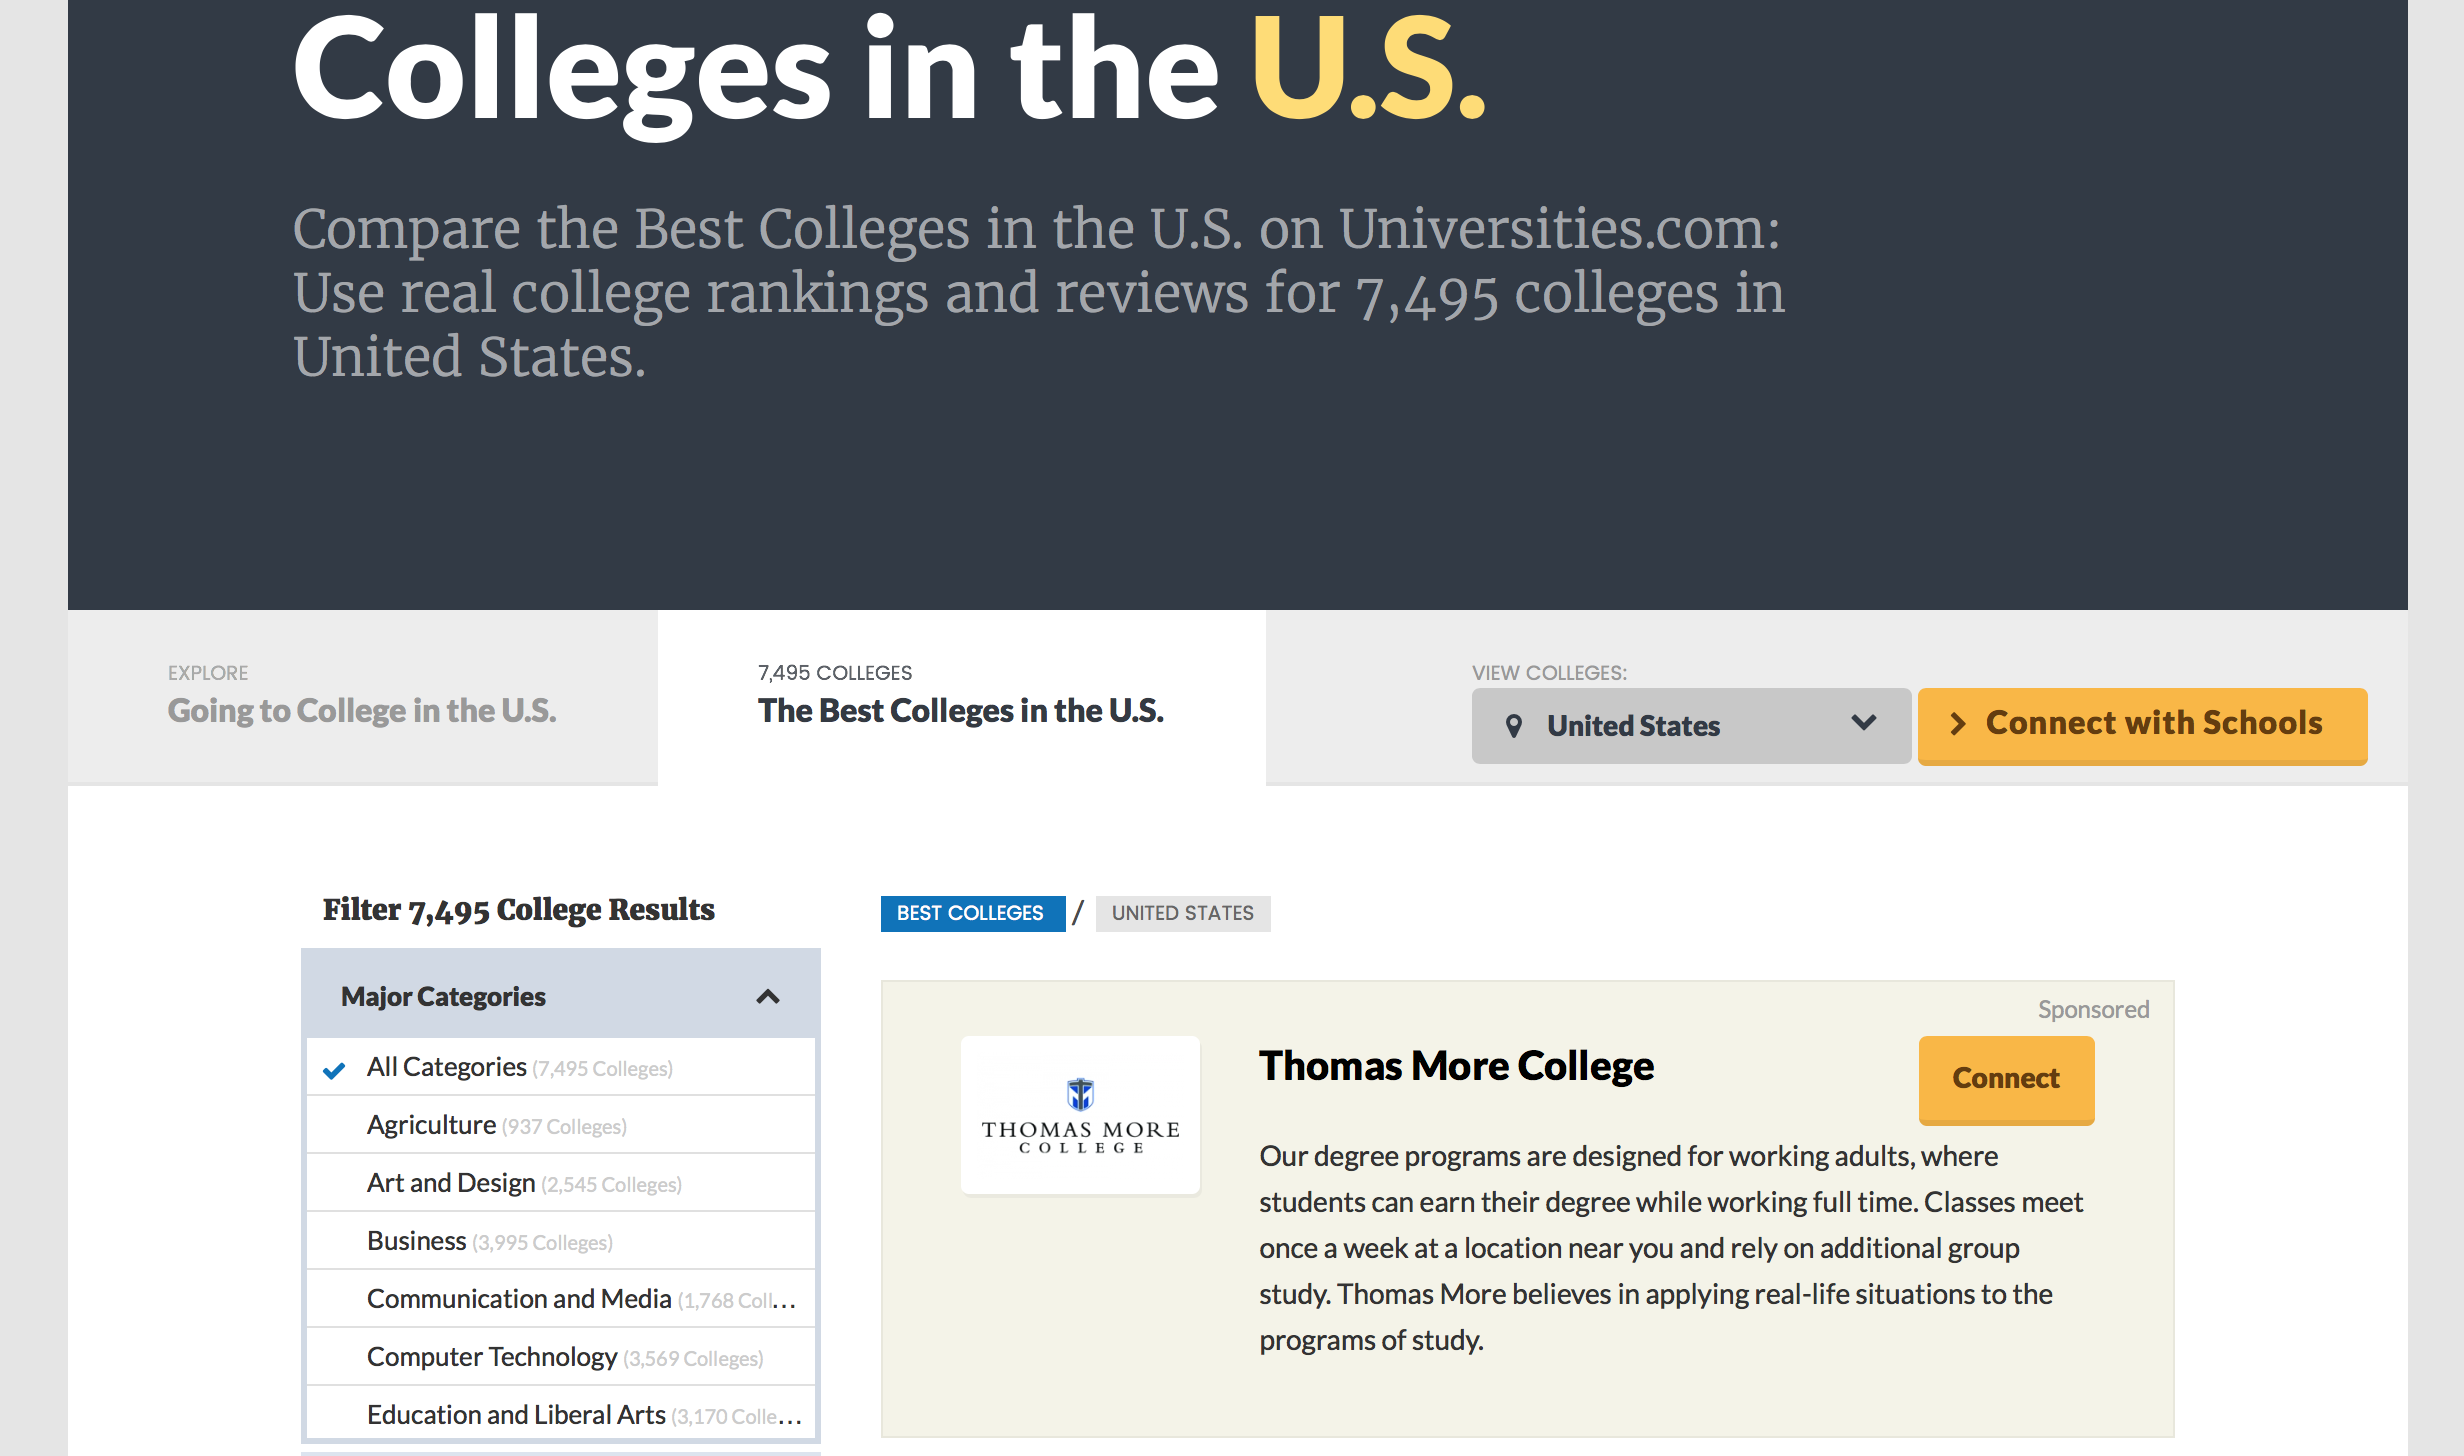
Task: Choose Communication and Media category
Action: pyautogui.click(x=519, y=1300)
